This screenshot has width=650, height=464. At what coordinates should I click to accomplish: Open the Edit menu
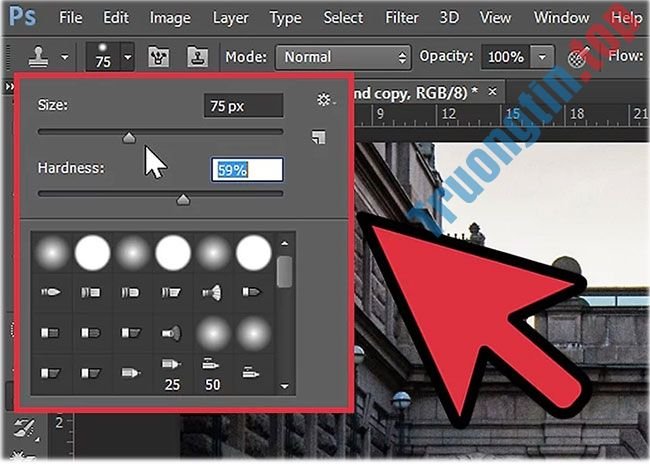pyautogui.click(x=116, y=18)
